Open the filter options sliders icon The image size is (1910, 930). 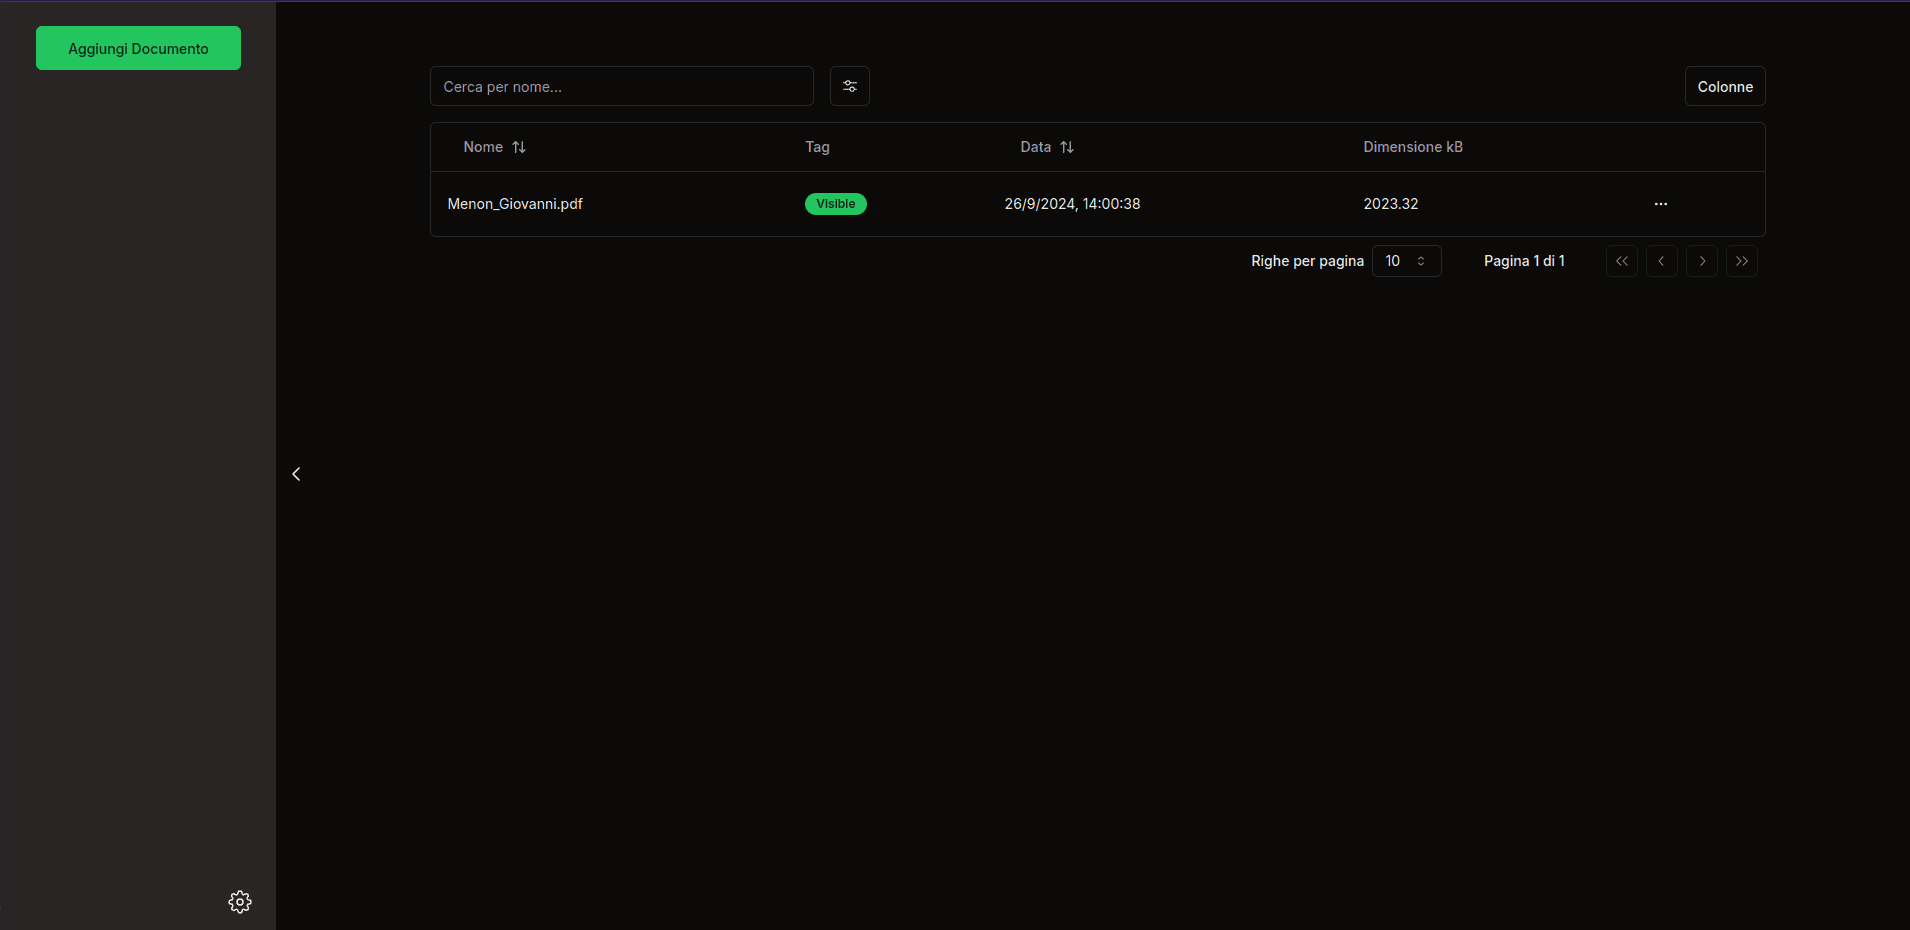pyautogui.click(x=849, y=86)
